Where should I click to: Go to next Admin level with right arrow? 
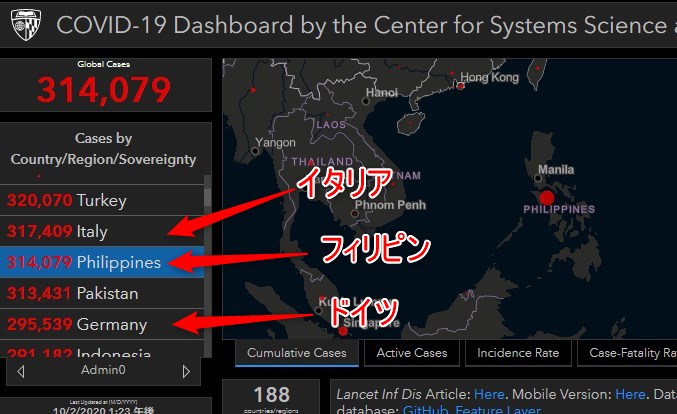pyautogui.click(x=186, y=371)
